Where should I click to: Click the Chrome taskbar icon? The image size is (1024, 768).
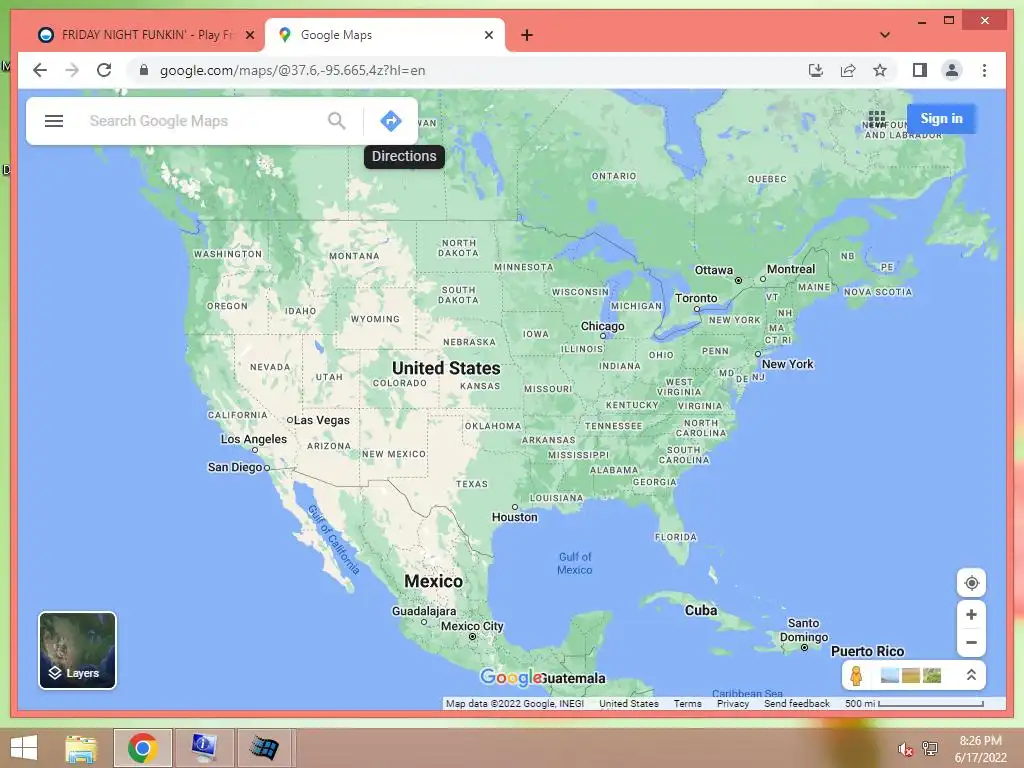click(x=142, y=748)
